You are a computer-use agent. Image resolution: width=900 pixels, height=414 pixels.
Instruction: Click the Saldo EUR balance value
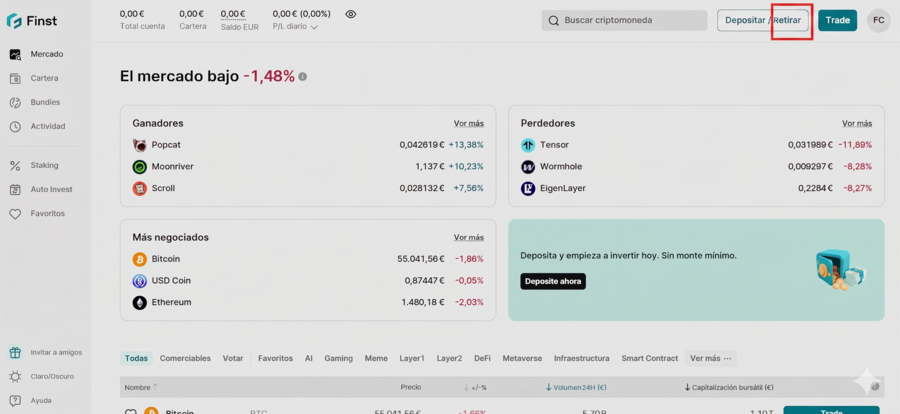coord(233,14)
